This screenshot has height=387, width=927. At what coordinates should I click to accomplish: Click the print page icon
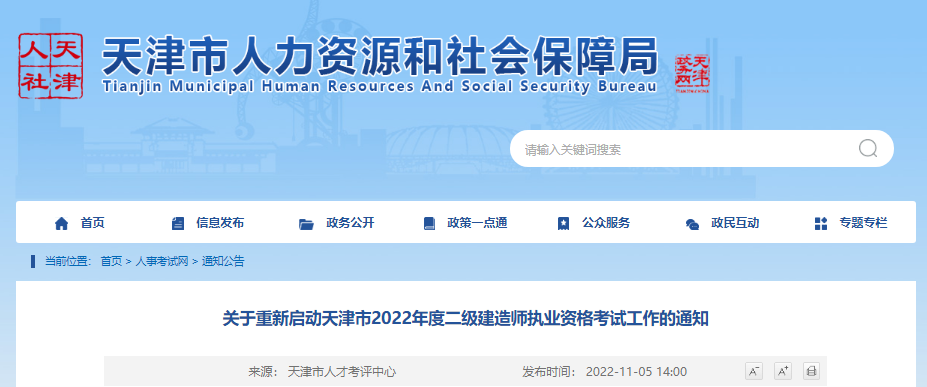point(812,372)
